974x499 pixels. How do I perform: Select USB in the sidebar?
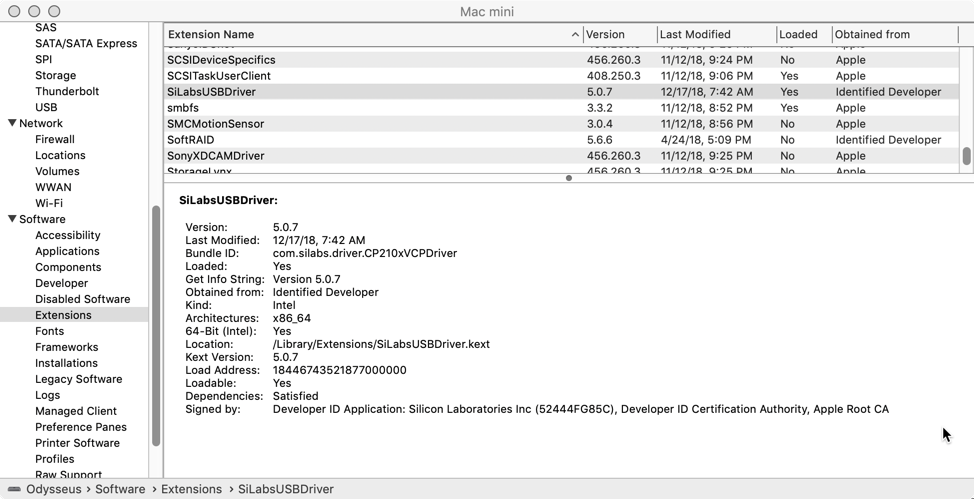point(46,108)
